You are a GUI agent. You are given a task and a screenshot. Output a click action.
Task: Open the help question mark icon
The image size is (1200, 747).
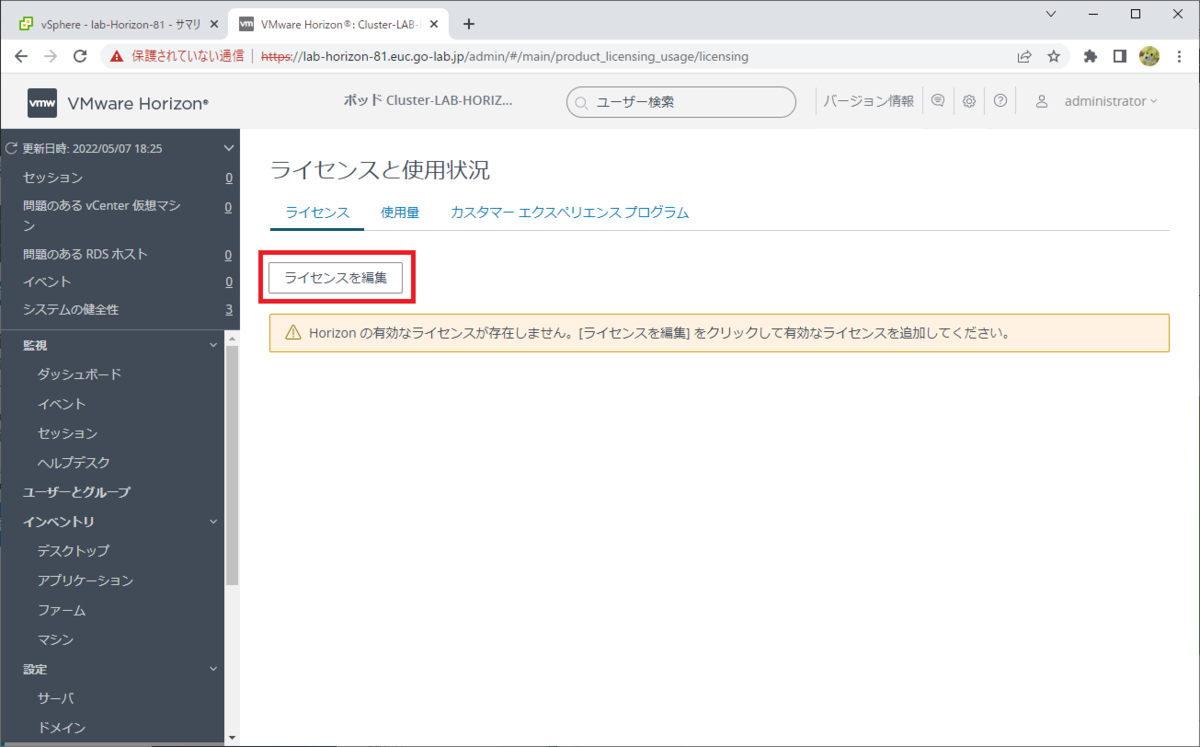point(1000,101)
